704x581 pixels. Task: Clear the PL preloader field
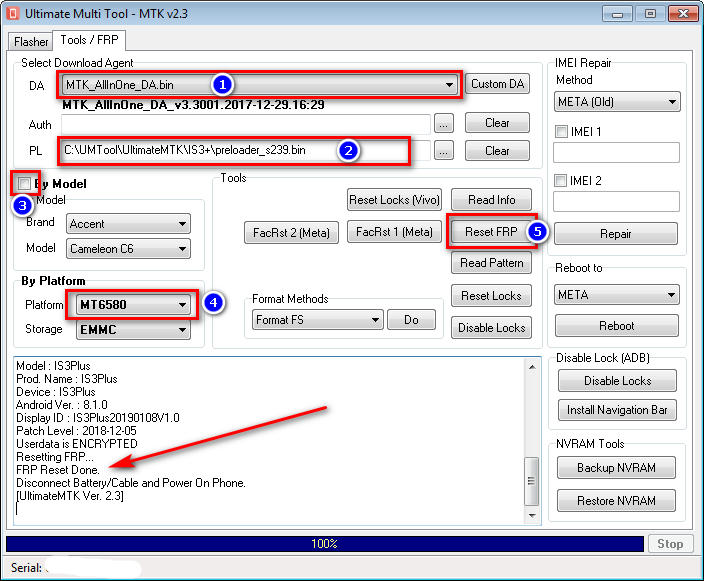point(497,151)
